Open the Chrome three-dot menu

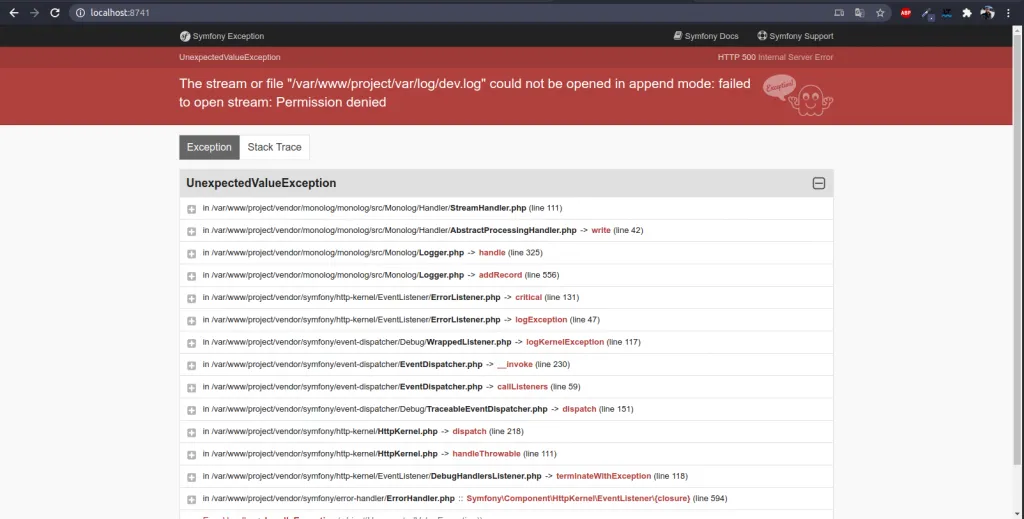coord(1010,13)
